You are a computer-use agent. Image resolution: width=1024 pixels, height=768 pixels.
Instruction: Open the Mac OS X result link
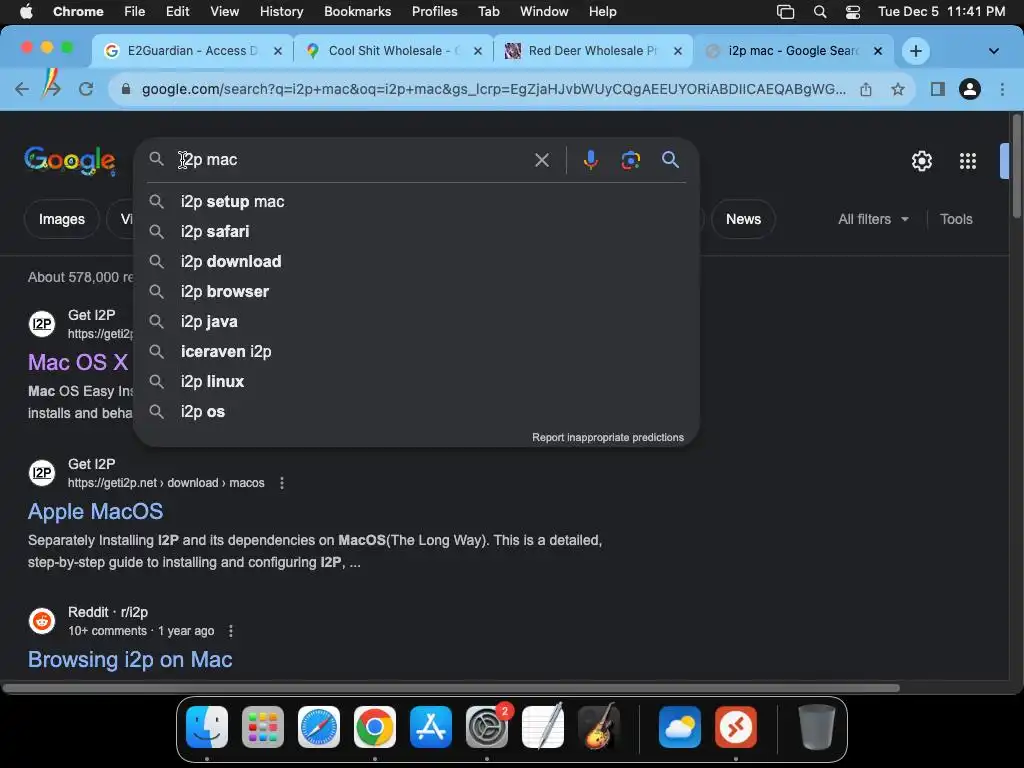coord(78,362)
